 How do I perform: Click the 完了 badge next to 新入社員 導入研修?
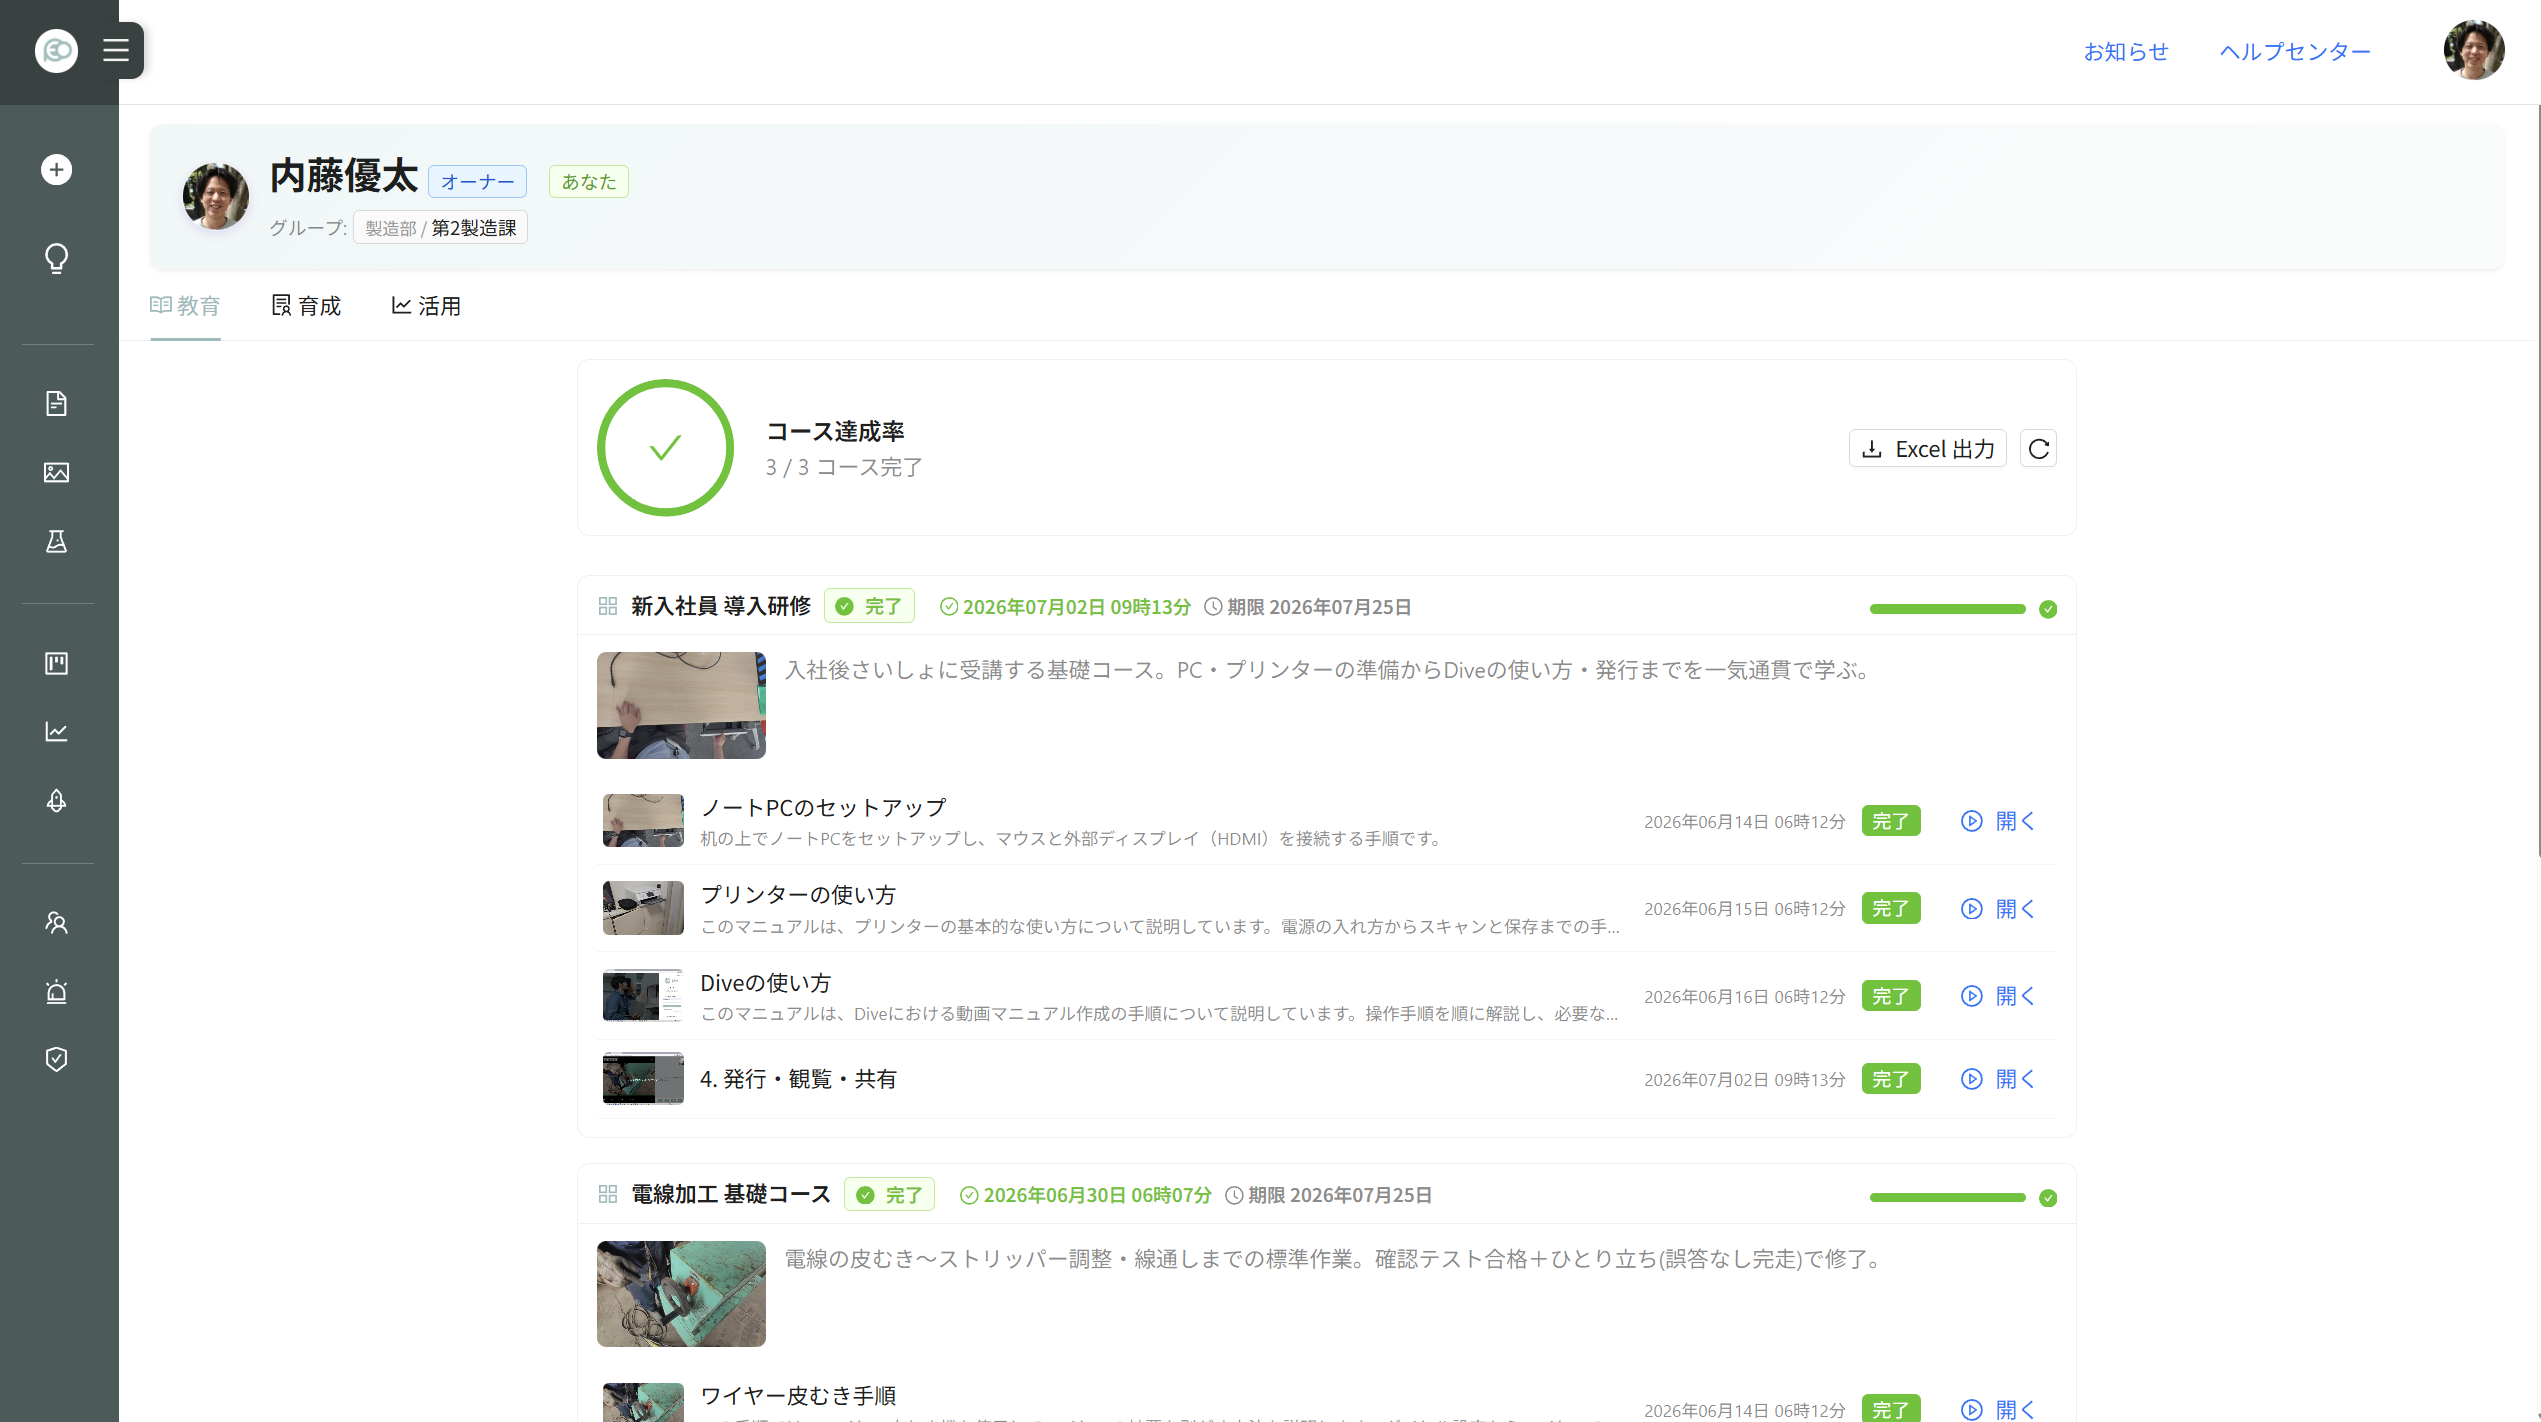(x=869, y=606)
